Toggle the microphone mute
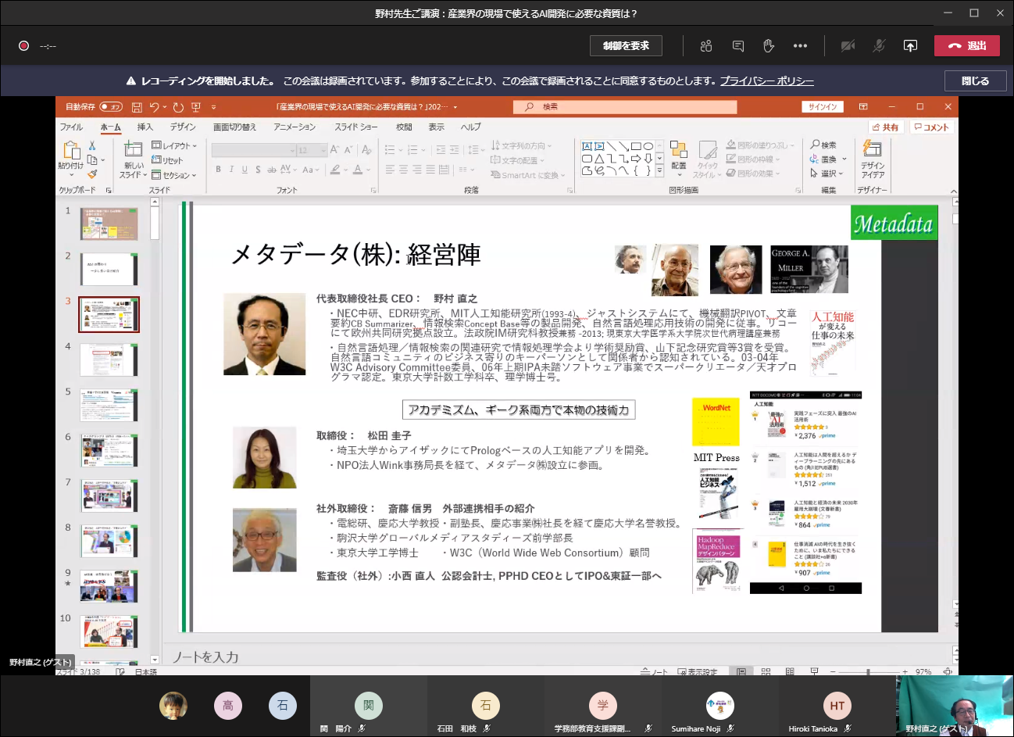The height and width of the screenshot is (737, 1014). pyautogui.click(x=879, y=46)
